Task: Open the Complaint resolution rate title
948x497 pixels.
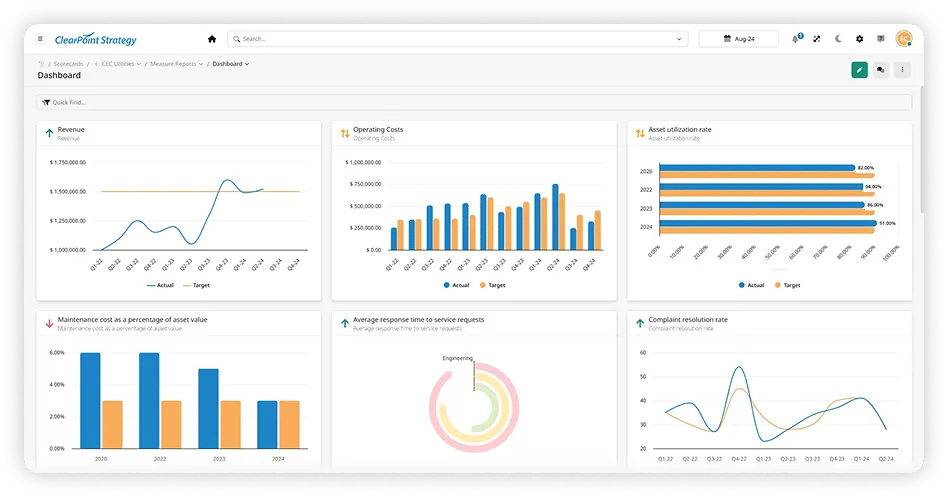Action: (688, 320)
